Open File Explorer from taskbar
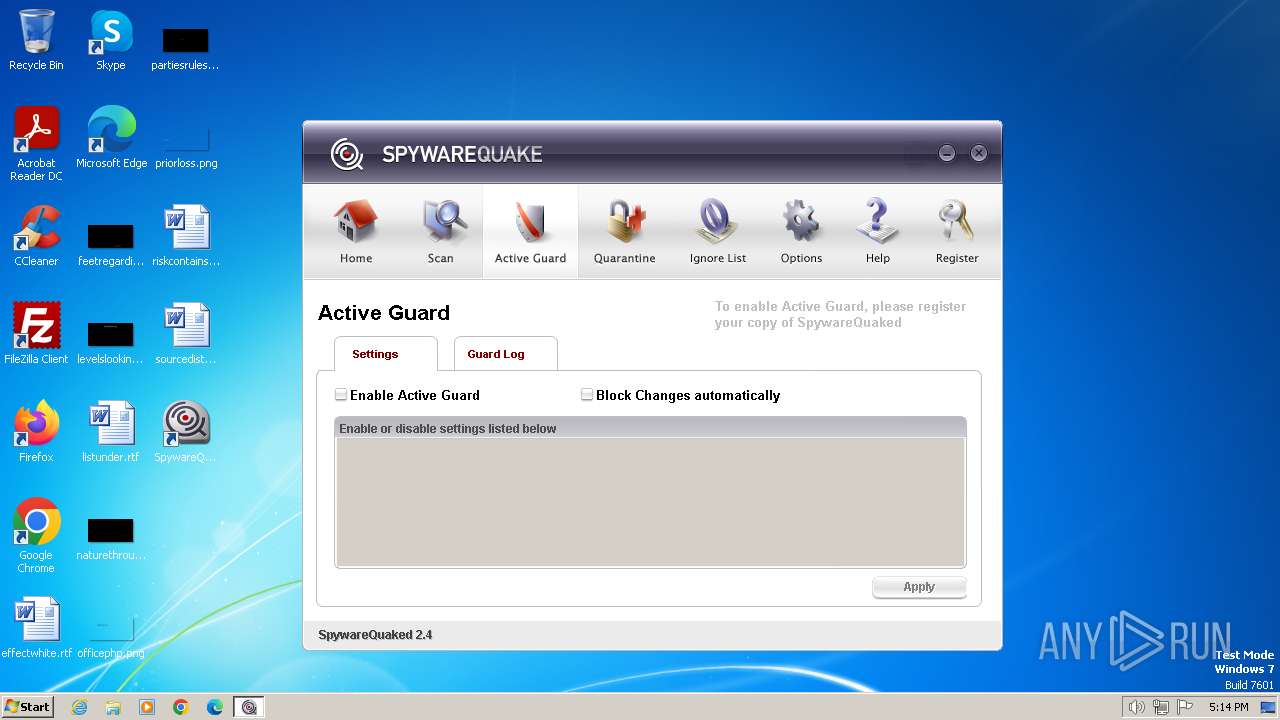Viewport: 1280px width, 720px height. [x=113, y=707]
